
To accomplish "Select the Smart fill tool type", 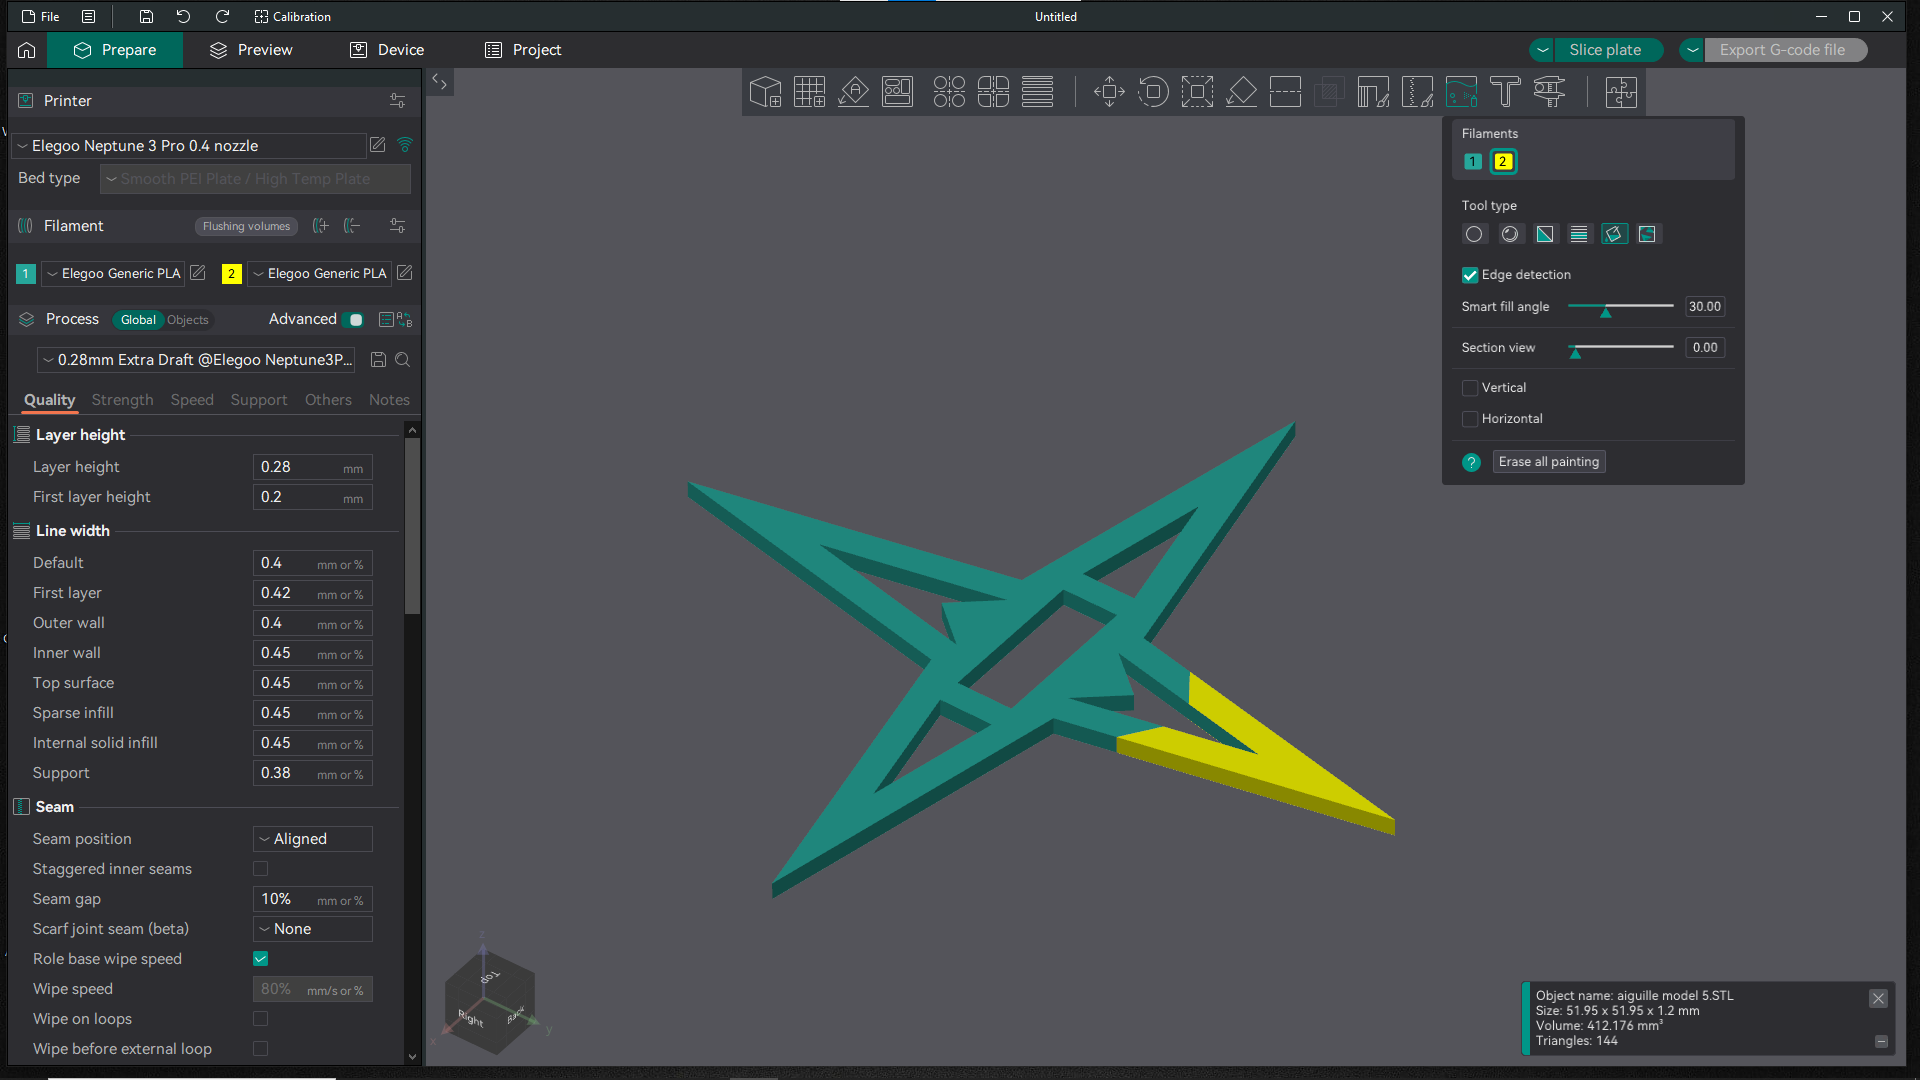I will (1614, 233).
